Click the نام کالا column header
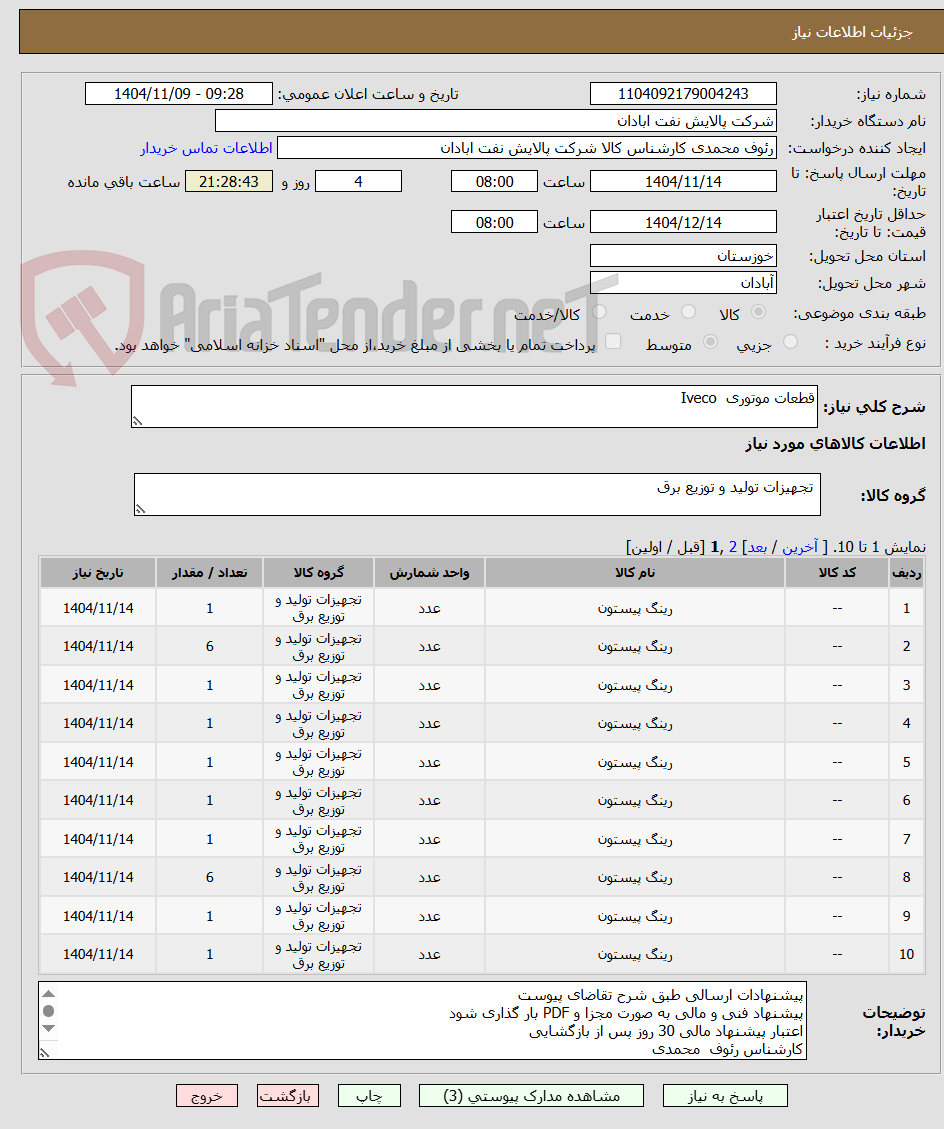Screen dimensions: 944x1129 [635, 572]
